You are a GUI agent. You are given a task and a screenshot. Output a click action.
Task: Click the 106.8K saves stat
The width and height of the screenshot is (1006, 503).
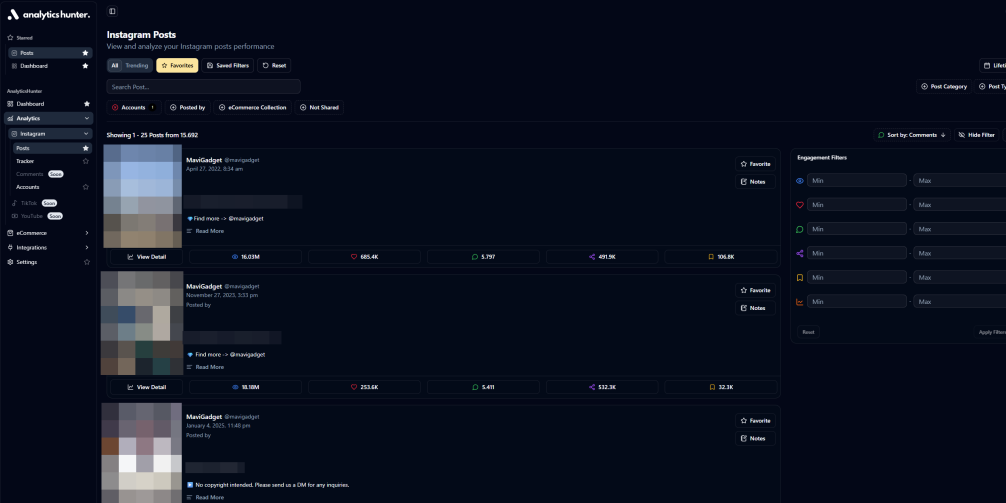[720, 257]
